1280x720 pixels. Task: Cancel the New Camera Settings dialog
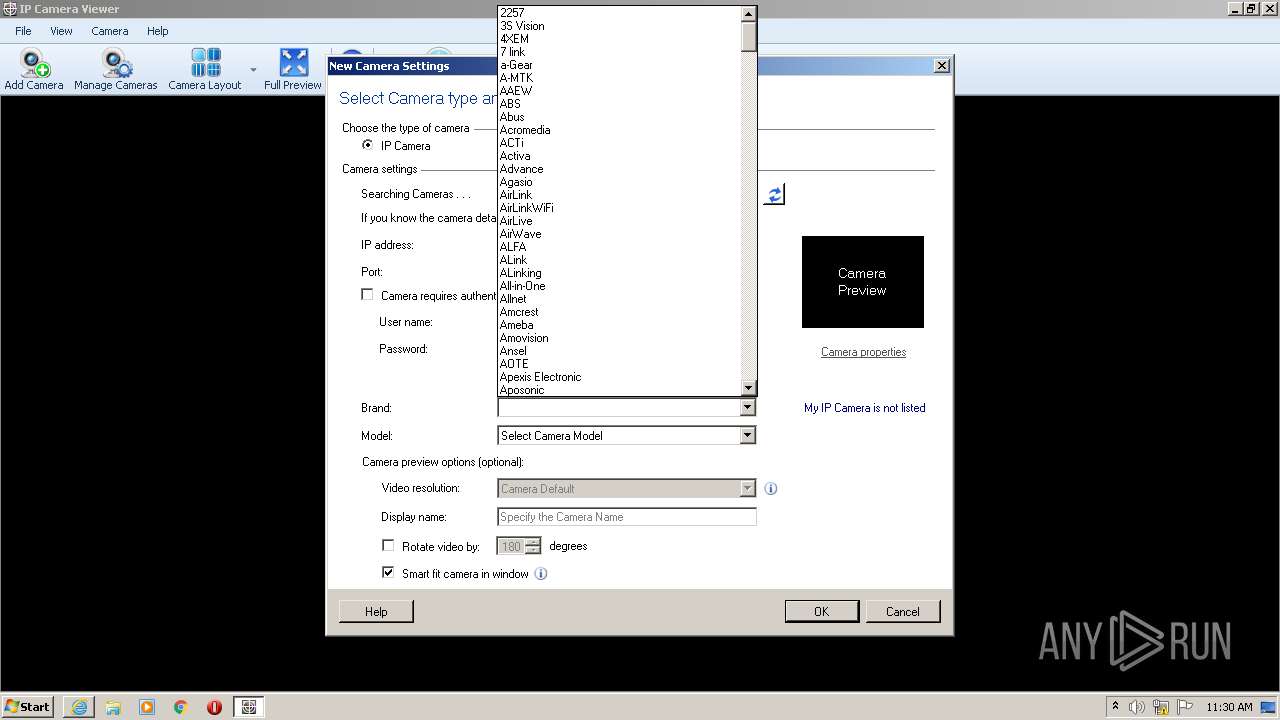[x=902, y=611]
